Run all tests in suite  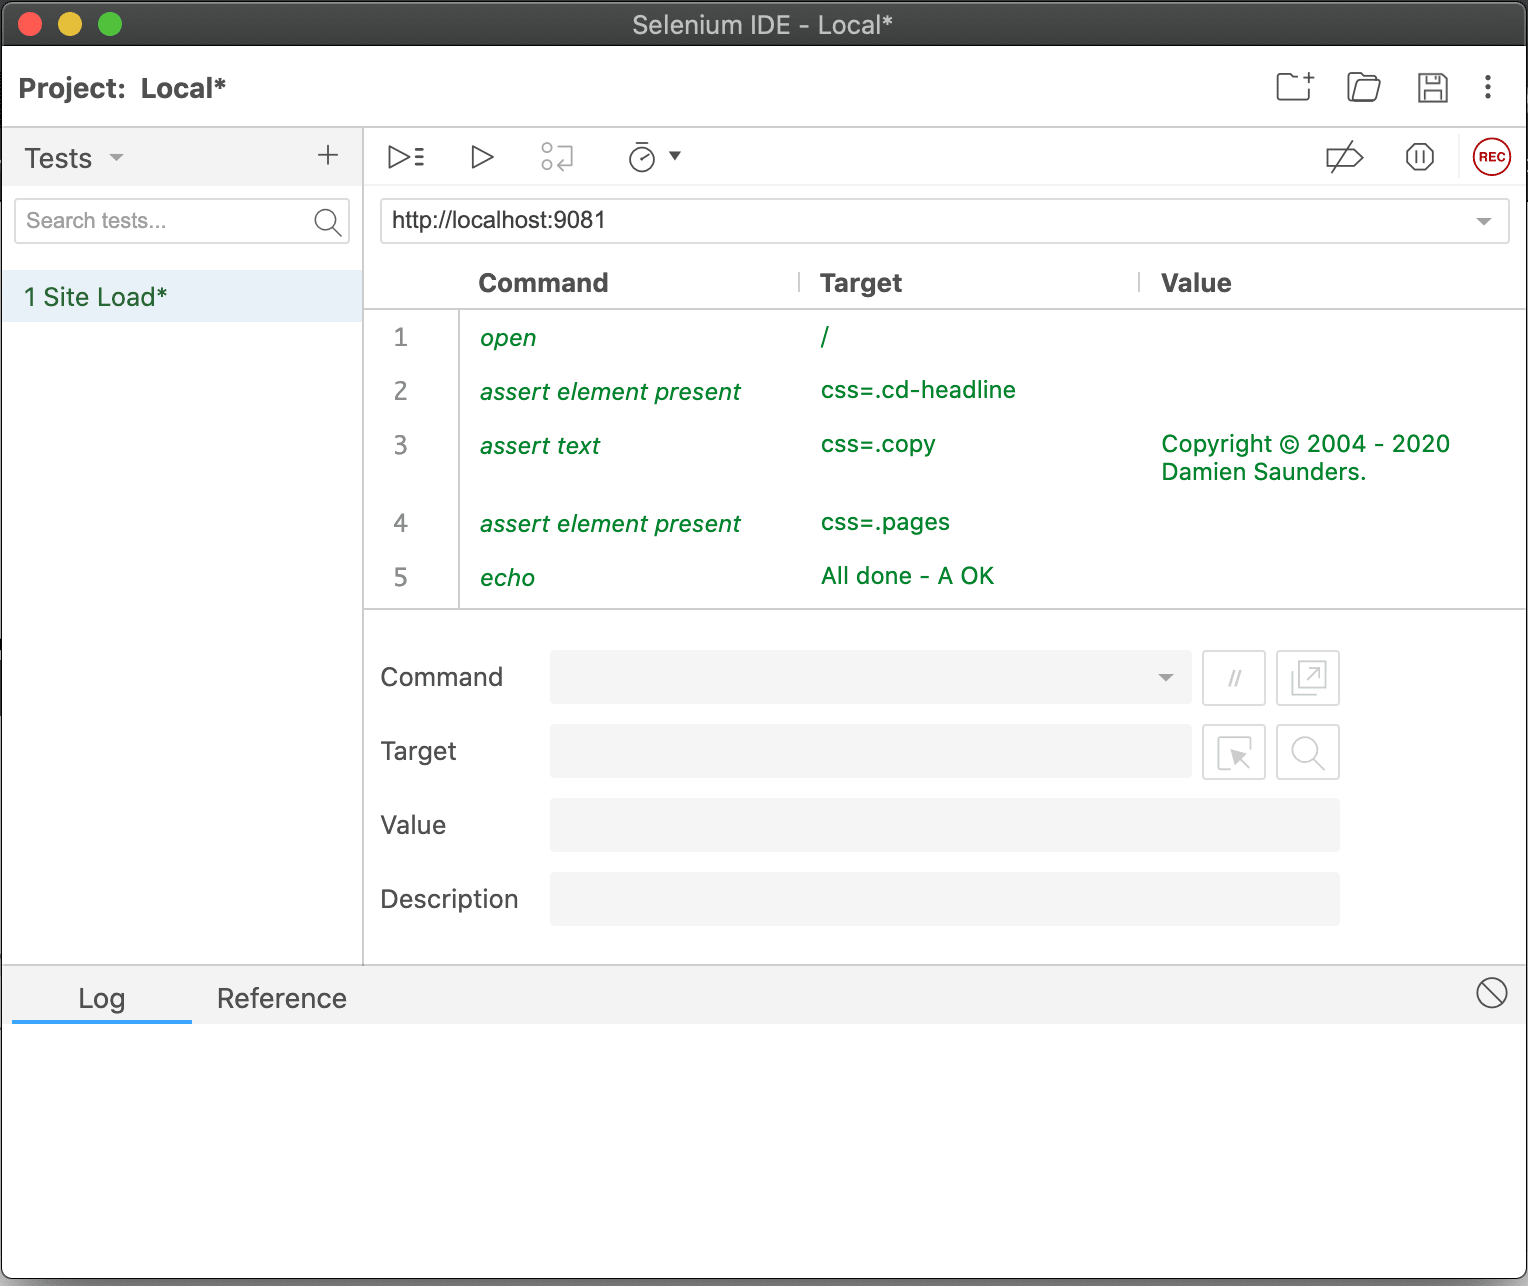click(x=406, y=157)
